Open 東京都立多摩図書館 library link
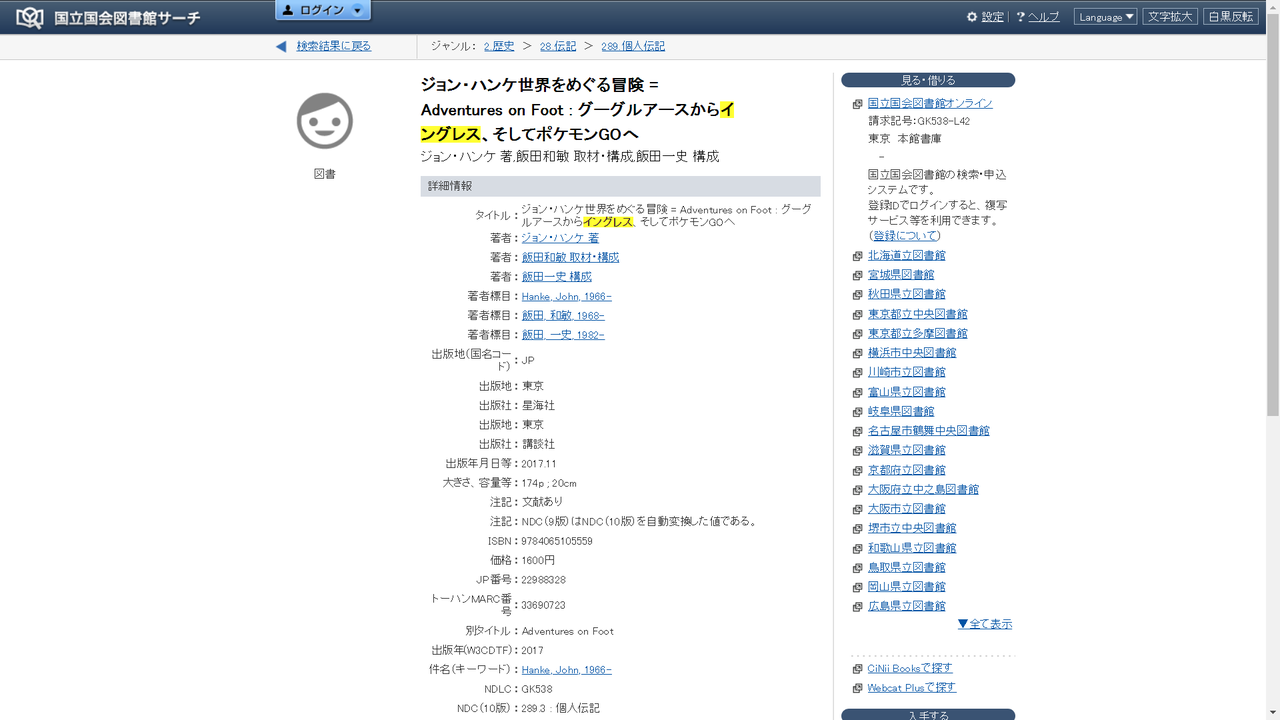The image size is (1280, 720). click(x=918, y=333)
